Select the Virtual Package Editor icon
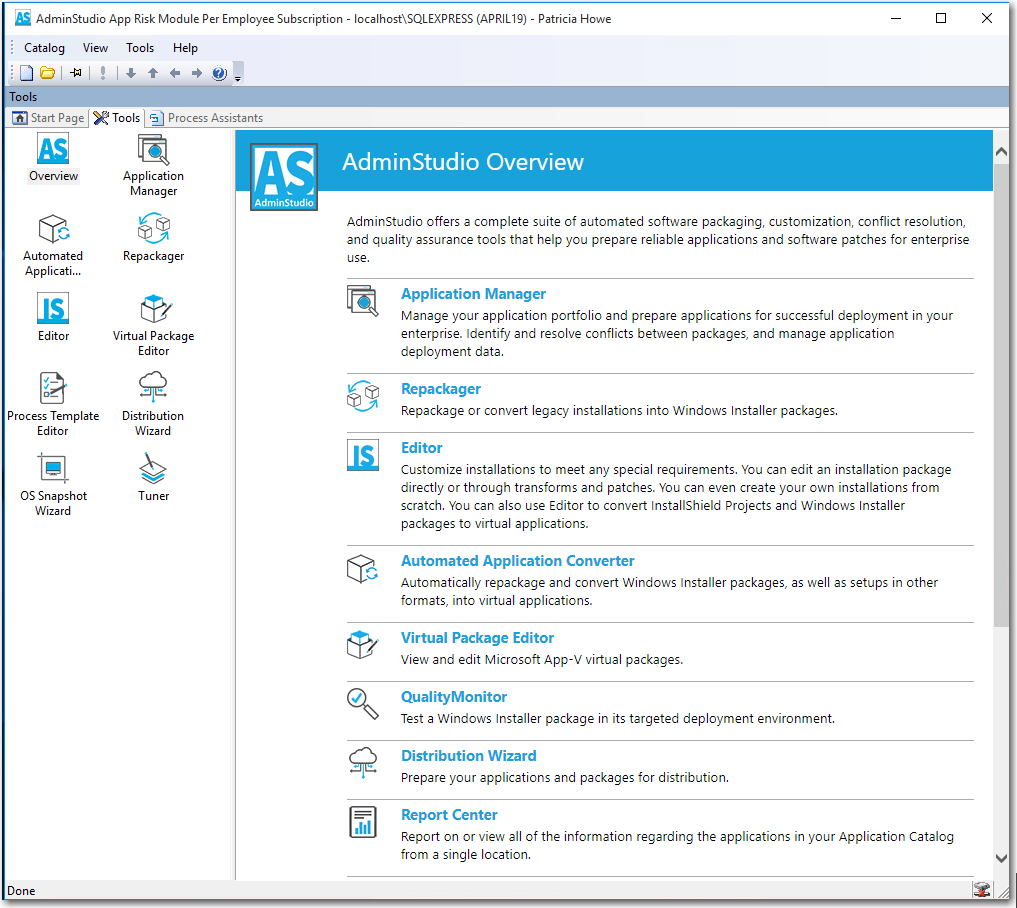This screenshot has height=908, width=1017. point(153,310)
